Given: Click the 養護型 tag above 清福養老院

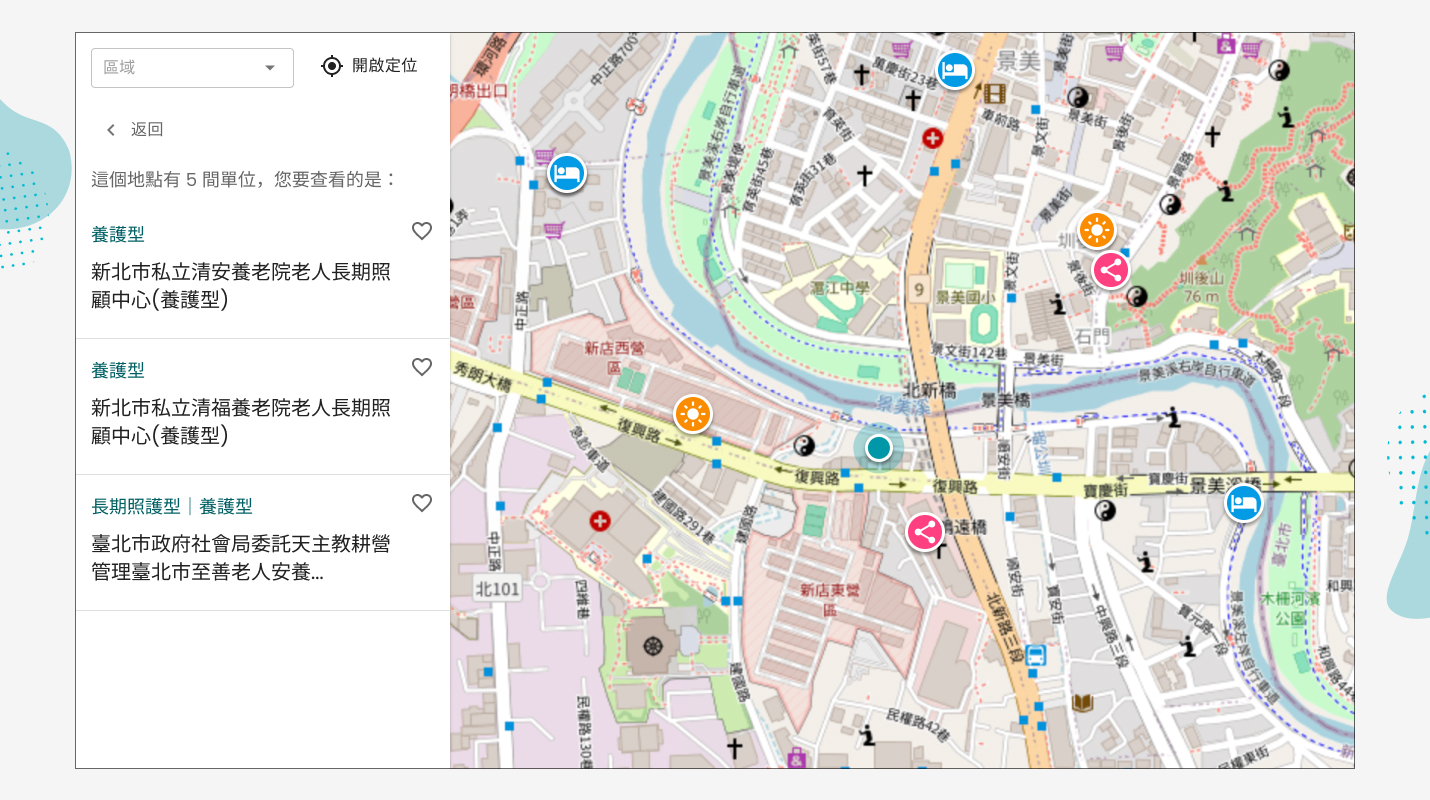Looking at the screenshot, I should pos(118,370).
